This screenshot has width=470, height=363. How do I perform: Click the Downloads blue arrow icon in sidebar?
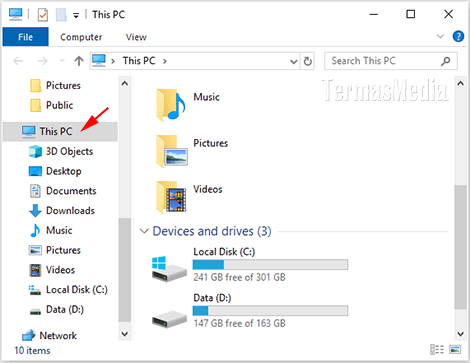pyautogui.click(x=35, y=211)
